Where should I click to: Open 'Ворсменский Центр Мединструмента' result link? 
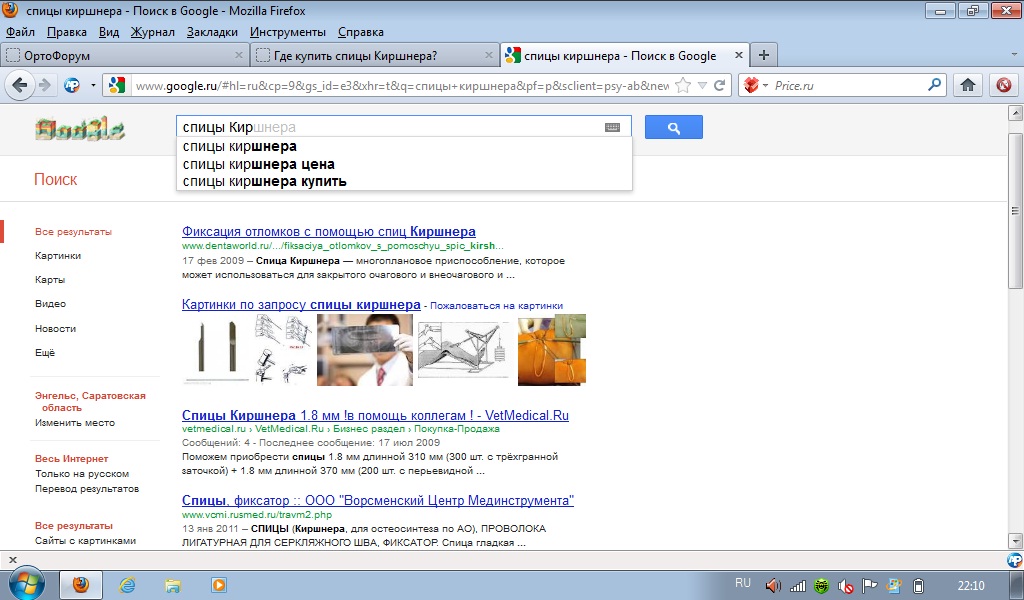[377, 501]
